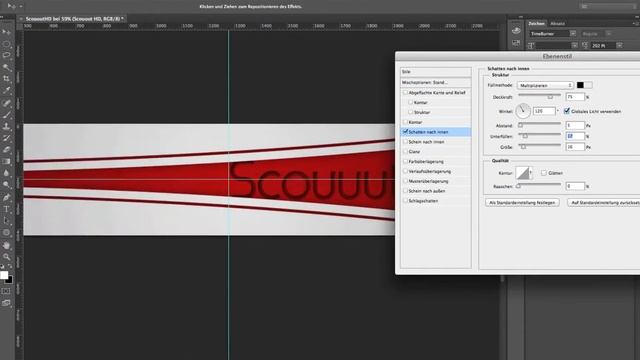This screenshot has height=360, width=640.
Task: Click the current tool preset icon in options bar
Action: pyautogui.click(x=12, y=6)
